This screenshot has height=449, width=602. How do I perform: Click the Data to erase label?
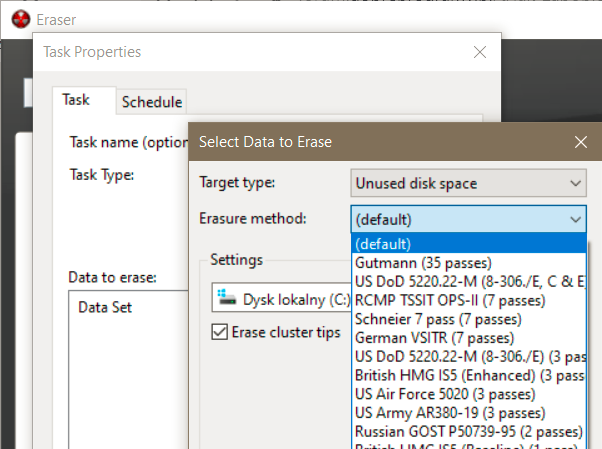coord(112,277)
